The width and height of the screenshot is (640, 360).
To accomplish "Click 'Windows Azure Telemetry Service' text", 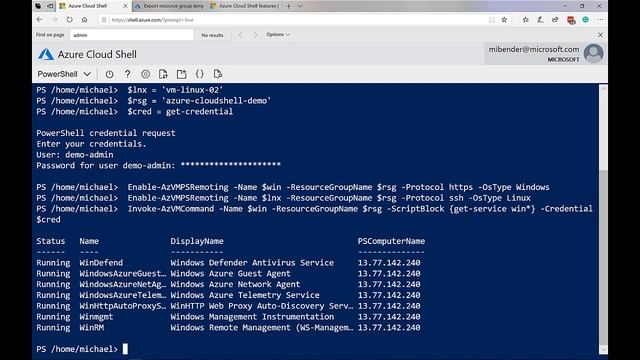I will tap(245, 295).
